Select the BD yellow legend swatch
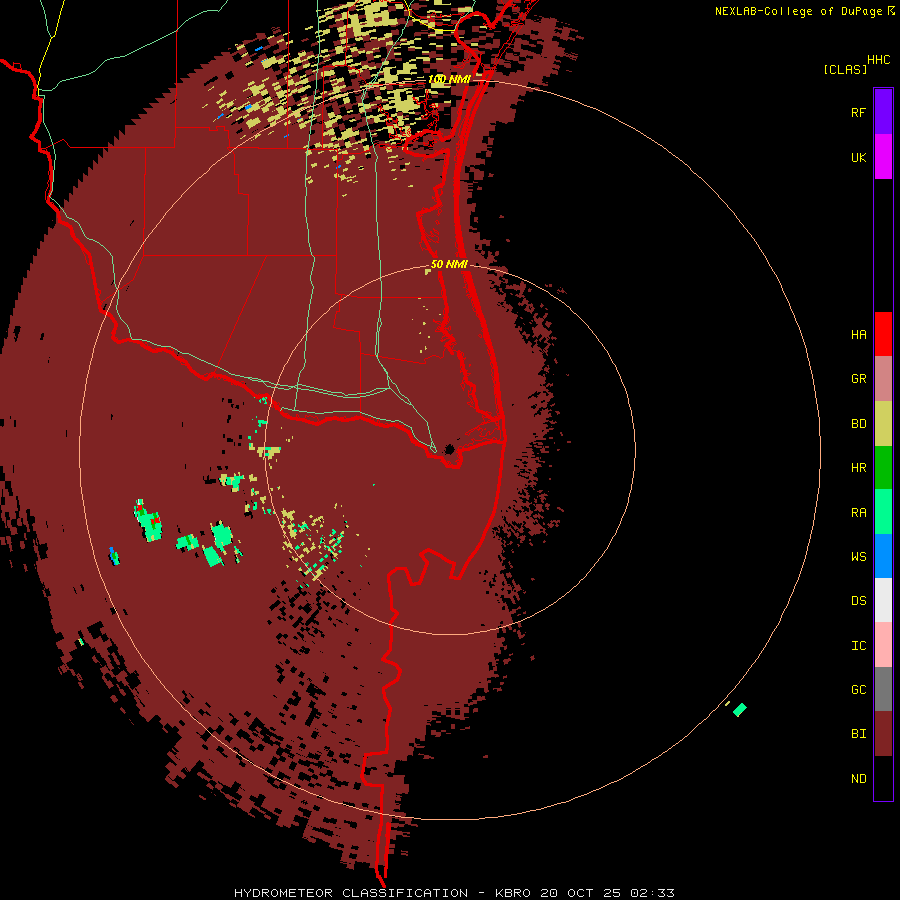This screenshot has width=900, height=900. tap(883, 424)
